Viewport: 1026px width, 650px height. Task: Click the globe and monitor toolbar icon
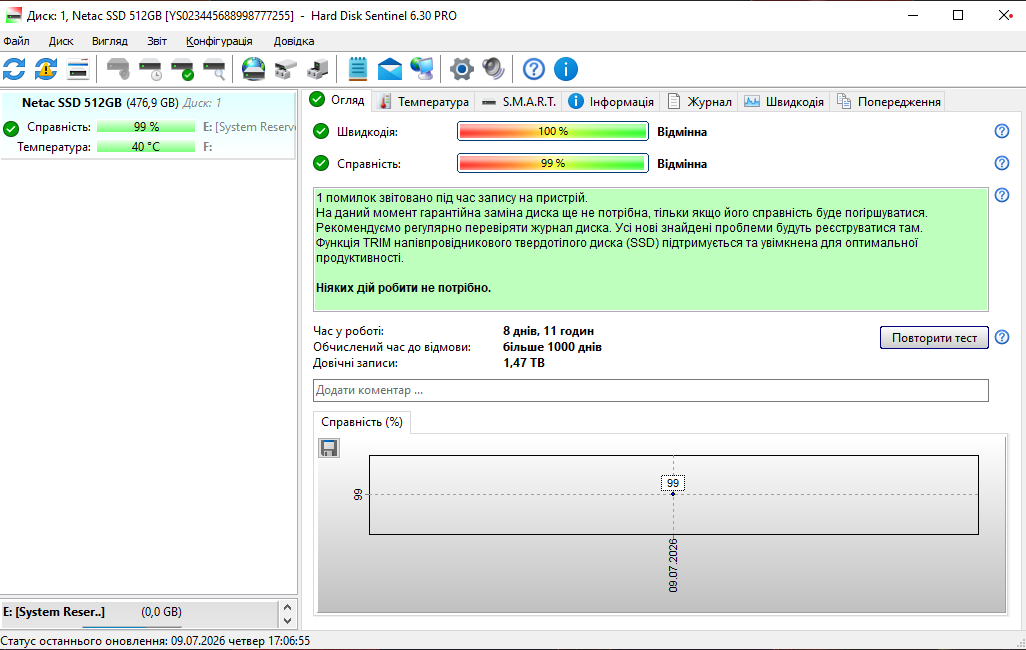coord(422,69)
